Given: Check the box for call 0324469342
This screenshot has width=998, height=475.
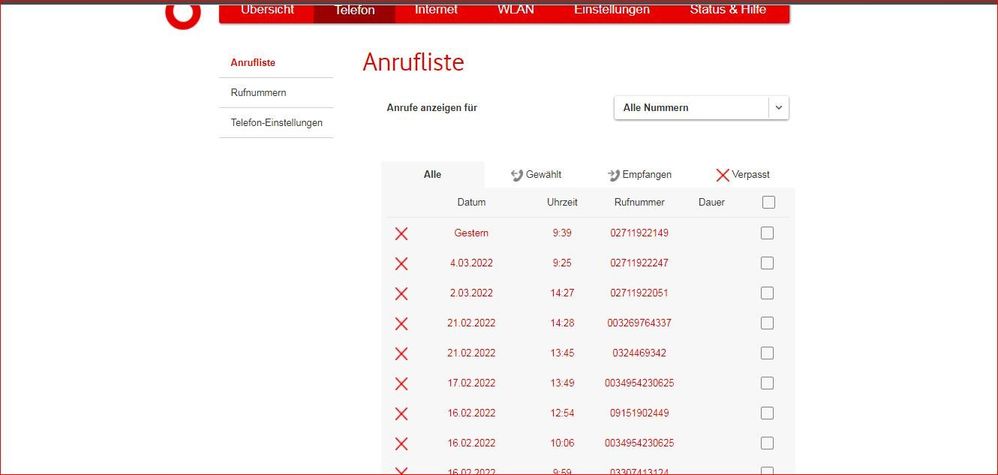Looking at the screenshot, I should (x=767, y=353).
